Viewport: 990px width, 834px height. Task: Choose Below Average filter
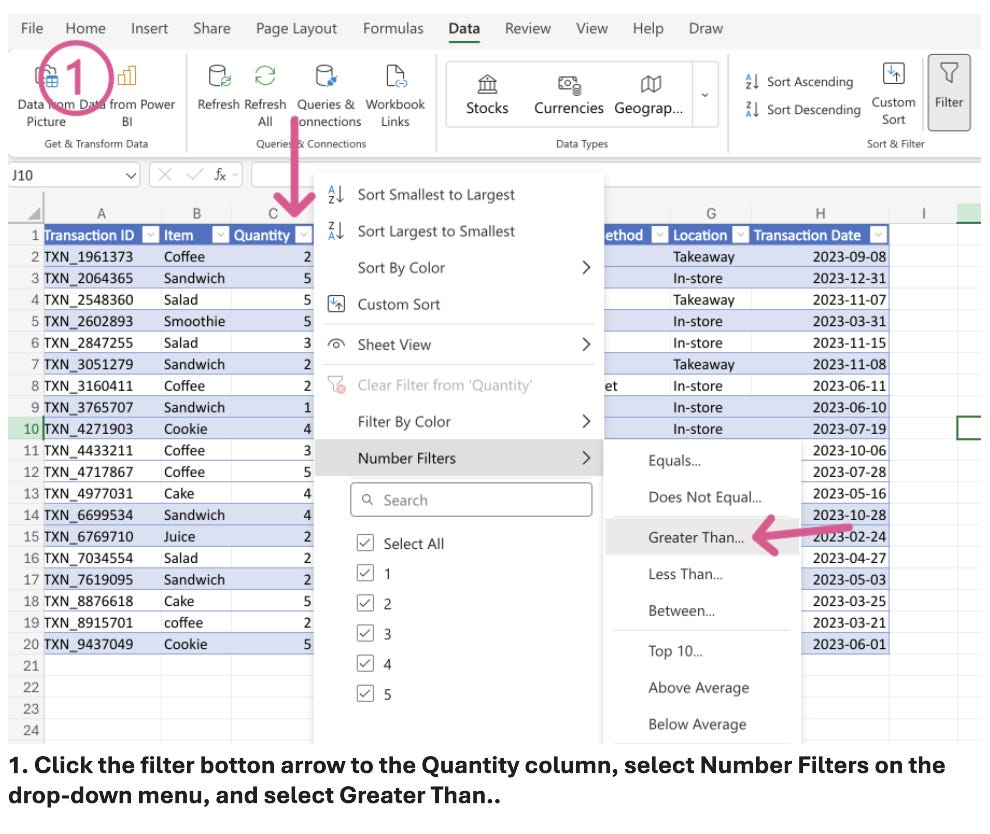(697, 724)
